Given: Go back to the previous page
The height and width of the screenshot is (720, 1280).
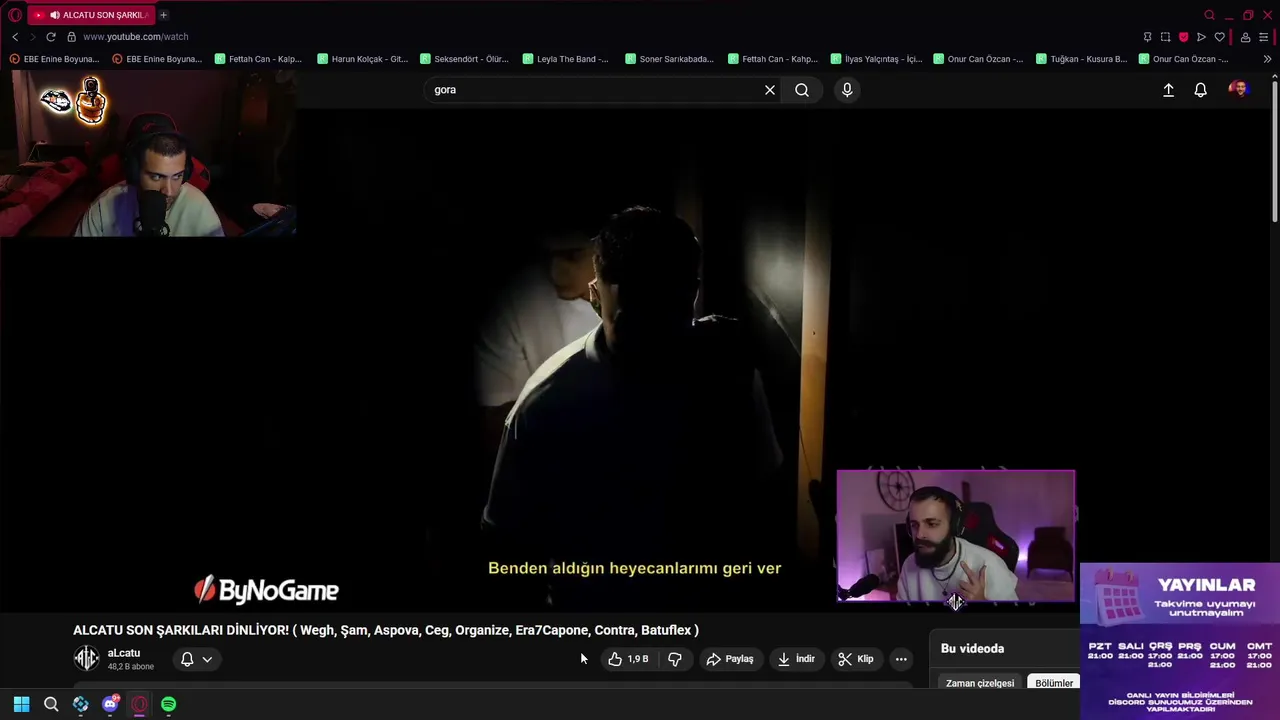Looking at the screenshot, I should 15,37.
